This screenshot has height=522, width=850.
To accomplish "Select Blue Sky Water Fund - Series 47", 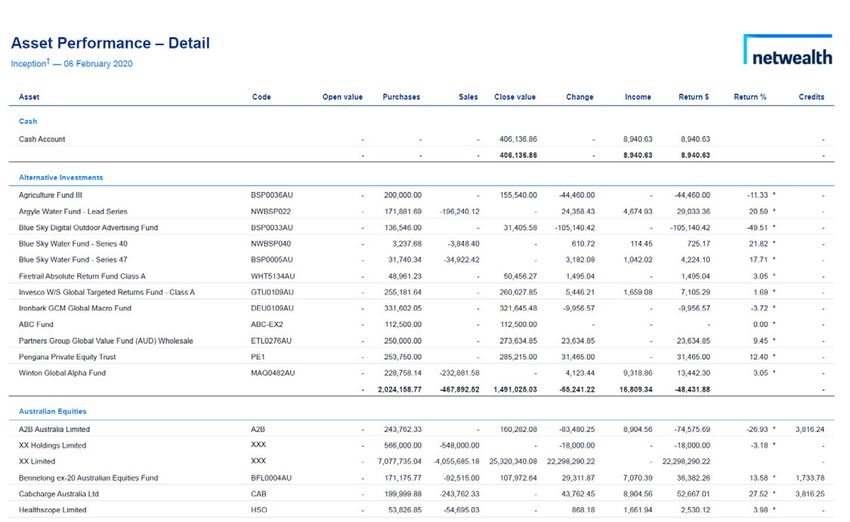I will tap(73, 260).
